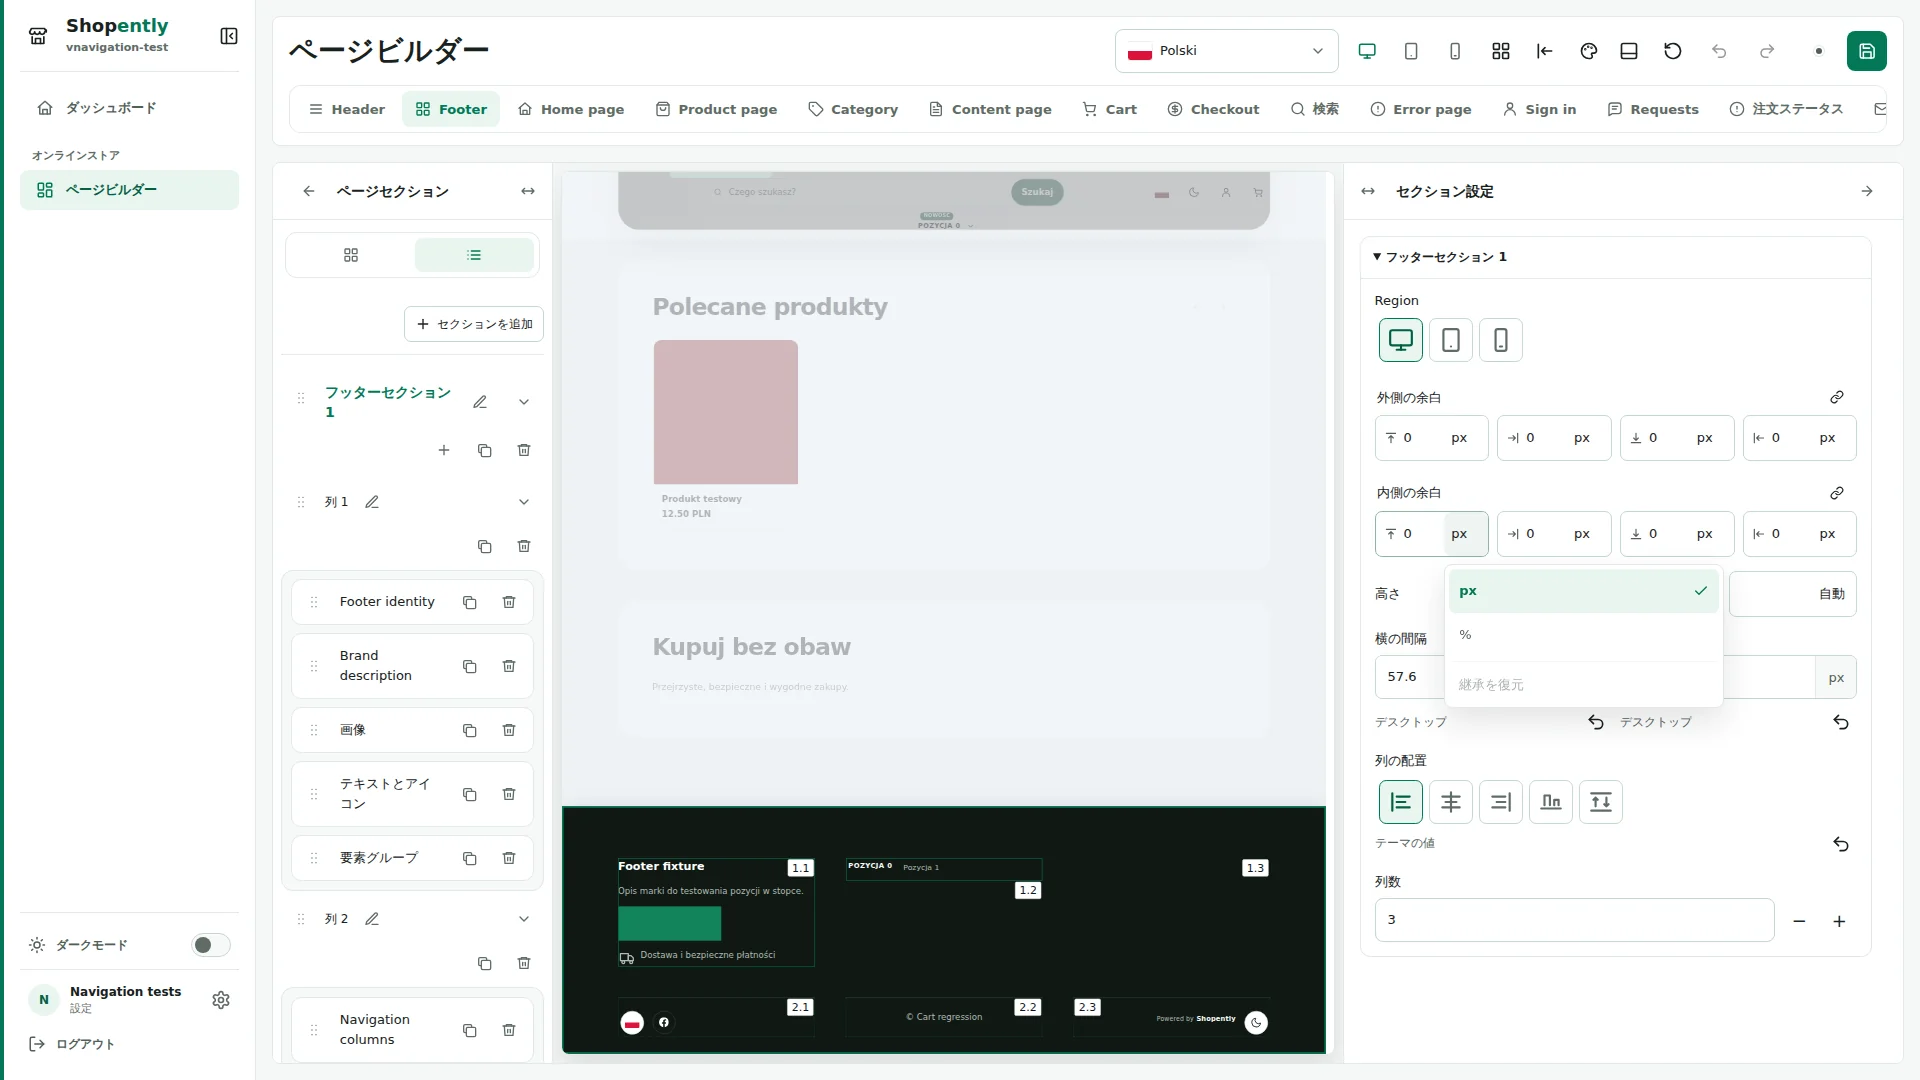Collapse the 列 1 chevron
The height and width of the screenshot is (1080, 1920).
524,502
